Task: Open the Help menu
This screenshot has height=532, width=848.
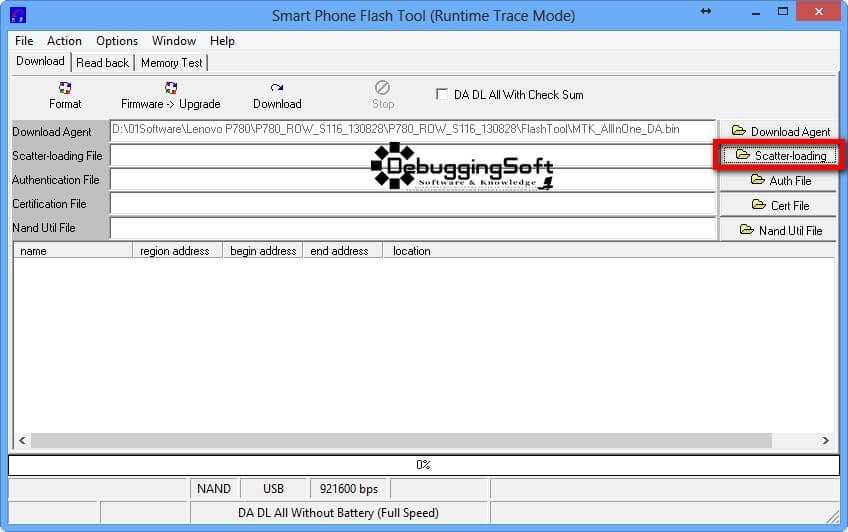Action: [x=222, y=41]
